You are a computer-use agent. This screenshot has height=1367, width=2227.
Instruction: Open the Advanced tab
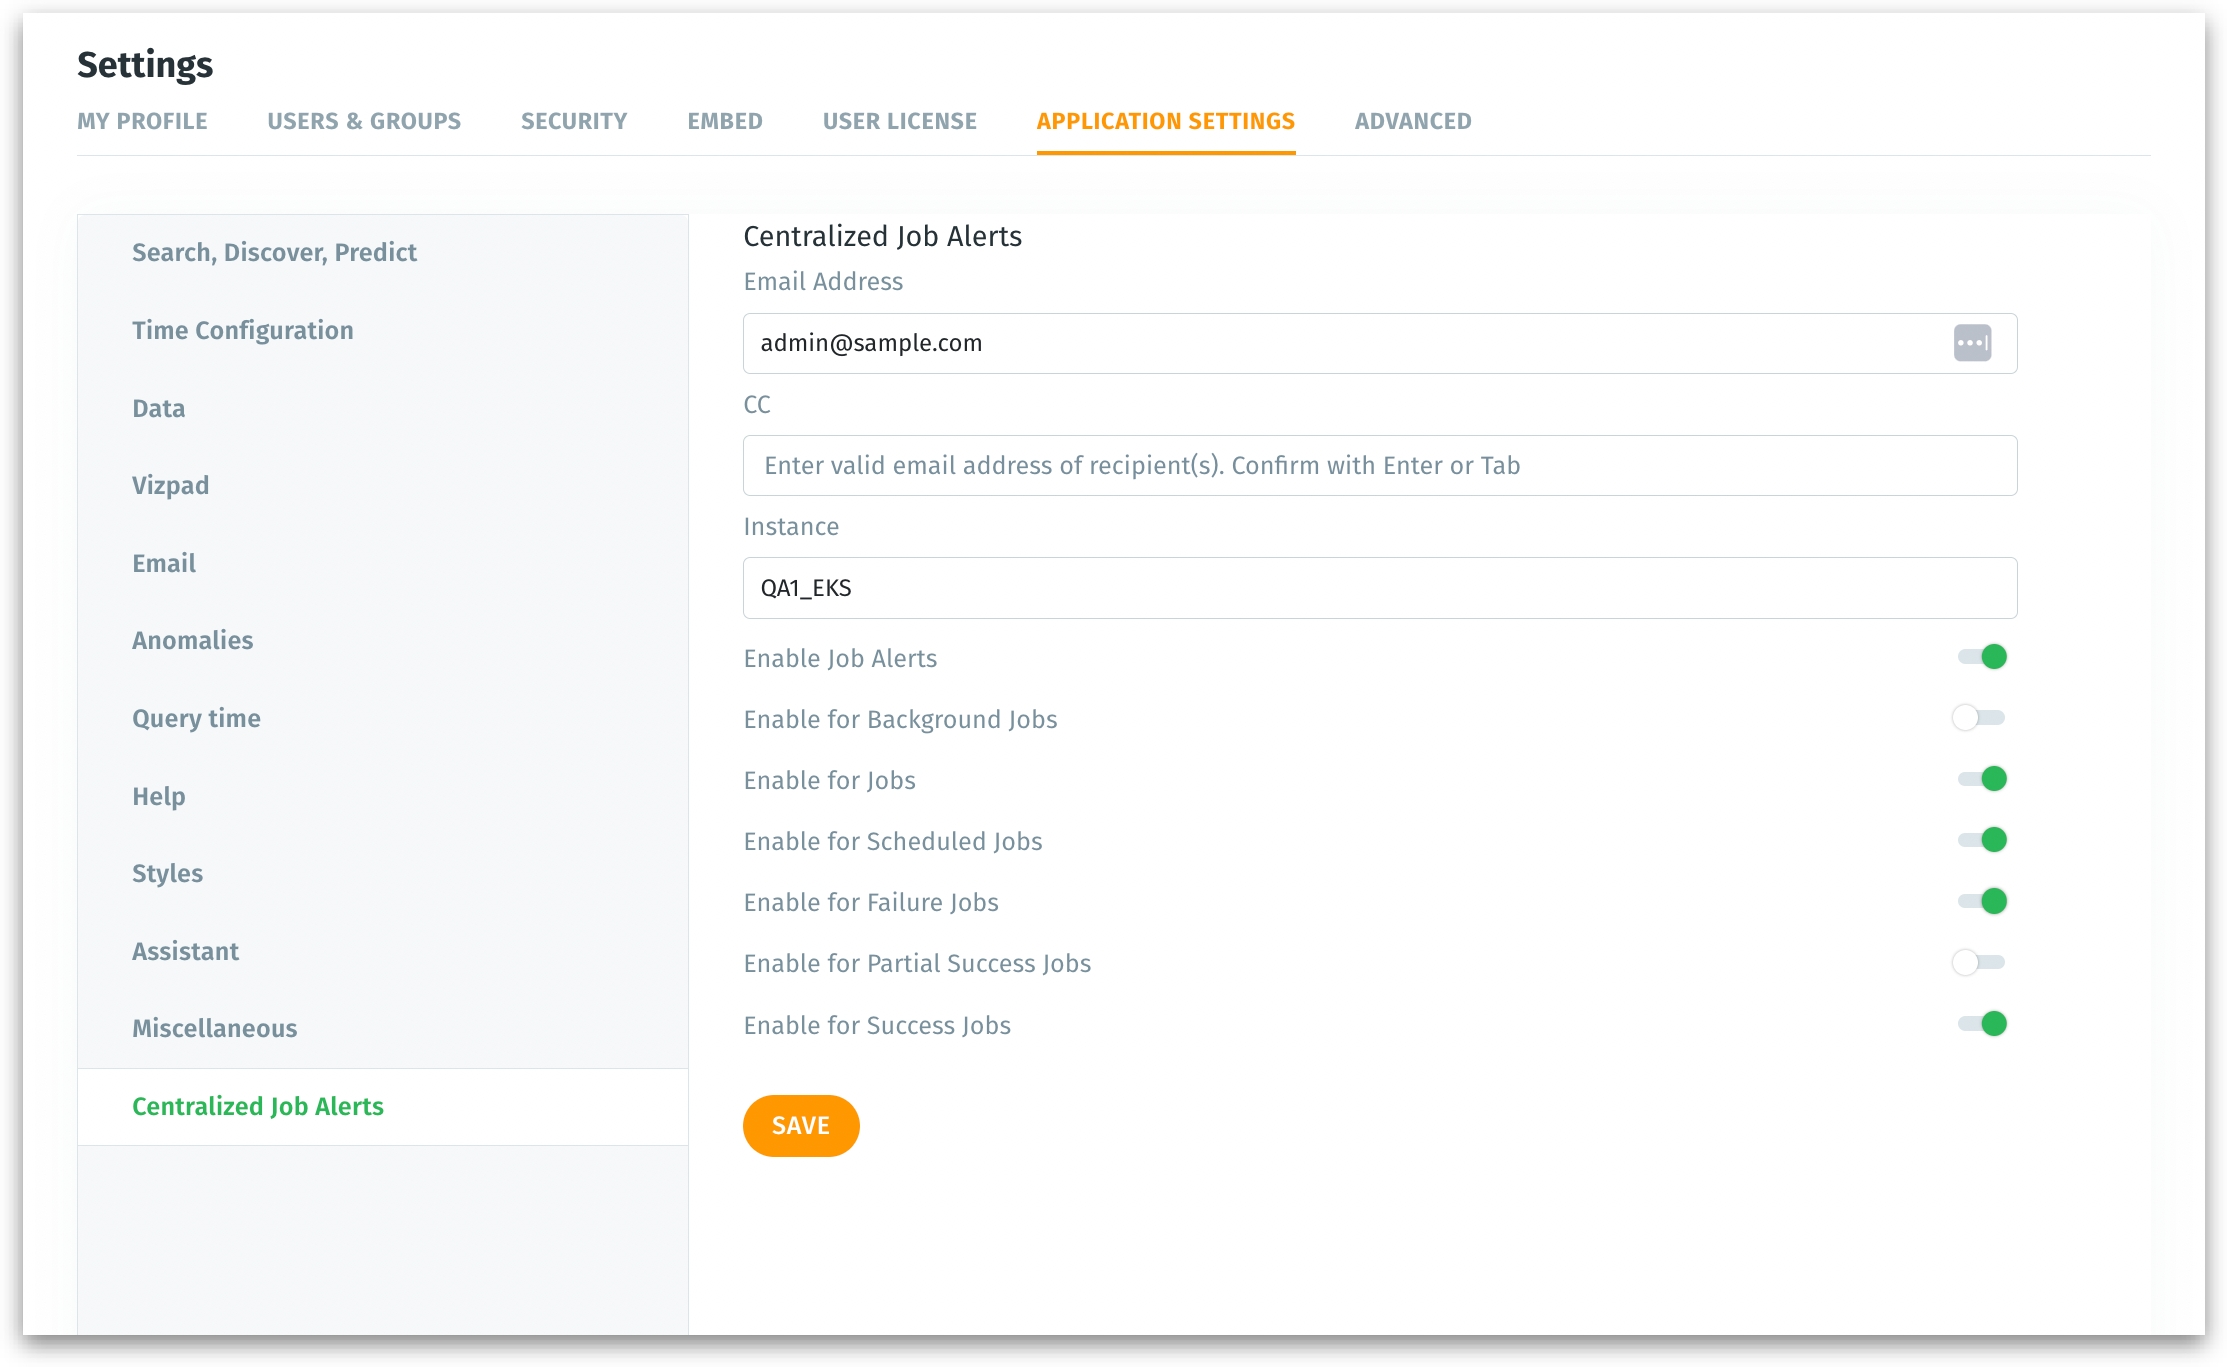click(x=1413, y=121)
